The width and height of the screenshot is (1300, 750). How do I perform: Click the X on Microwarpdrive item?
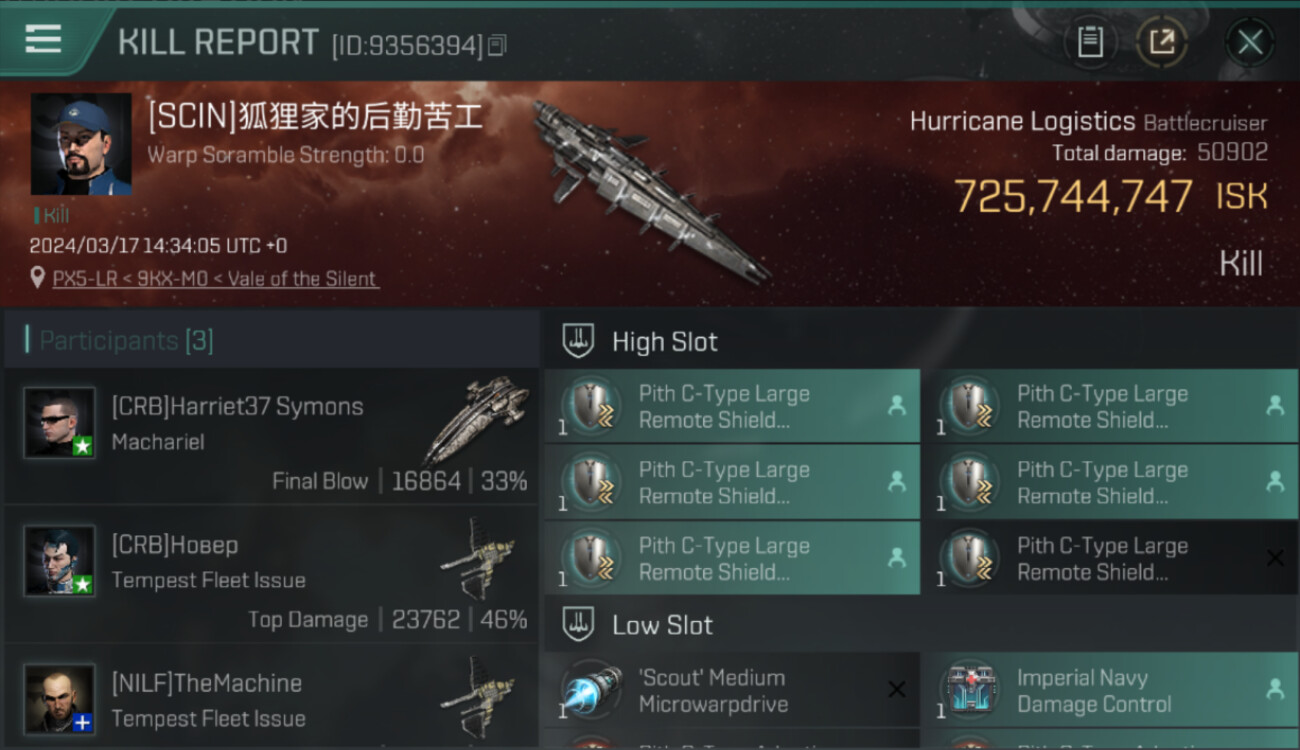pos(897,689)
